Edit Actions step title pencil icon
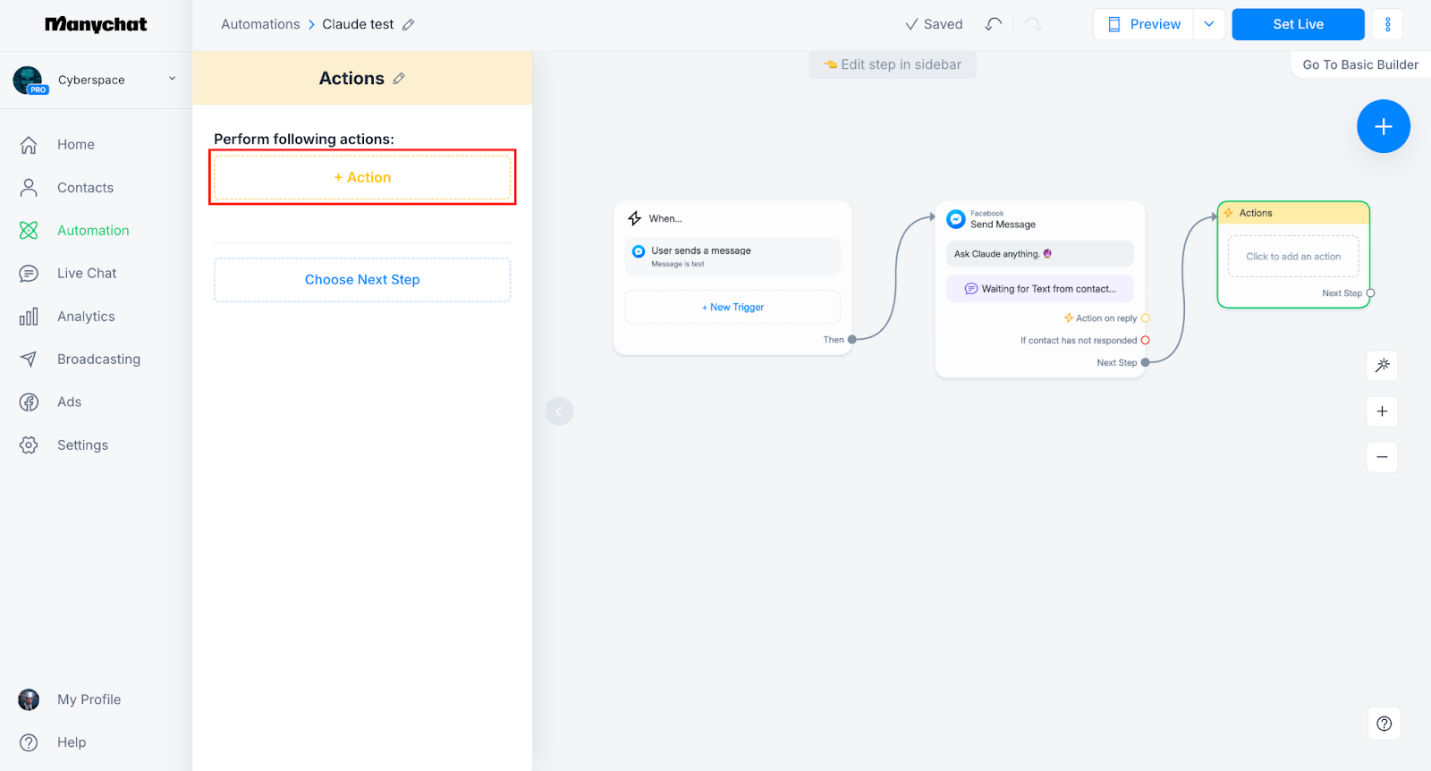Viewport: 1431px width, 771px height. coord(399,79)
